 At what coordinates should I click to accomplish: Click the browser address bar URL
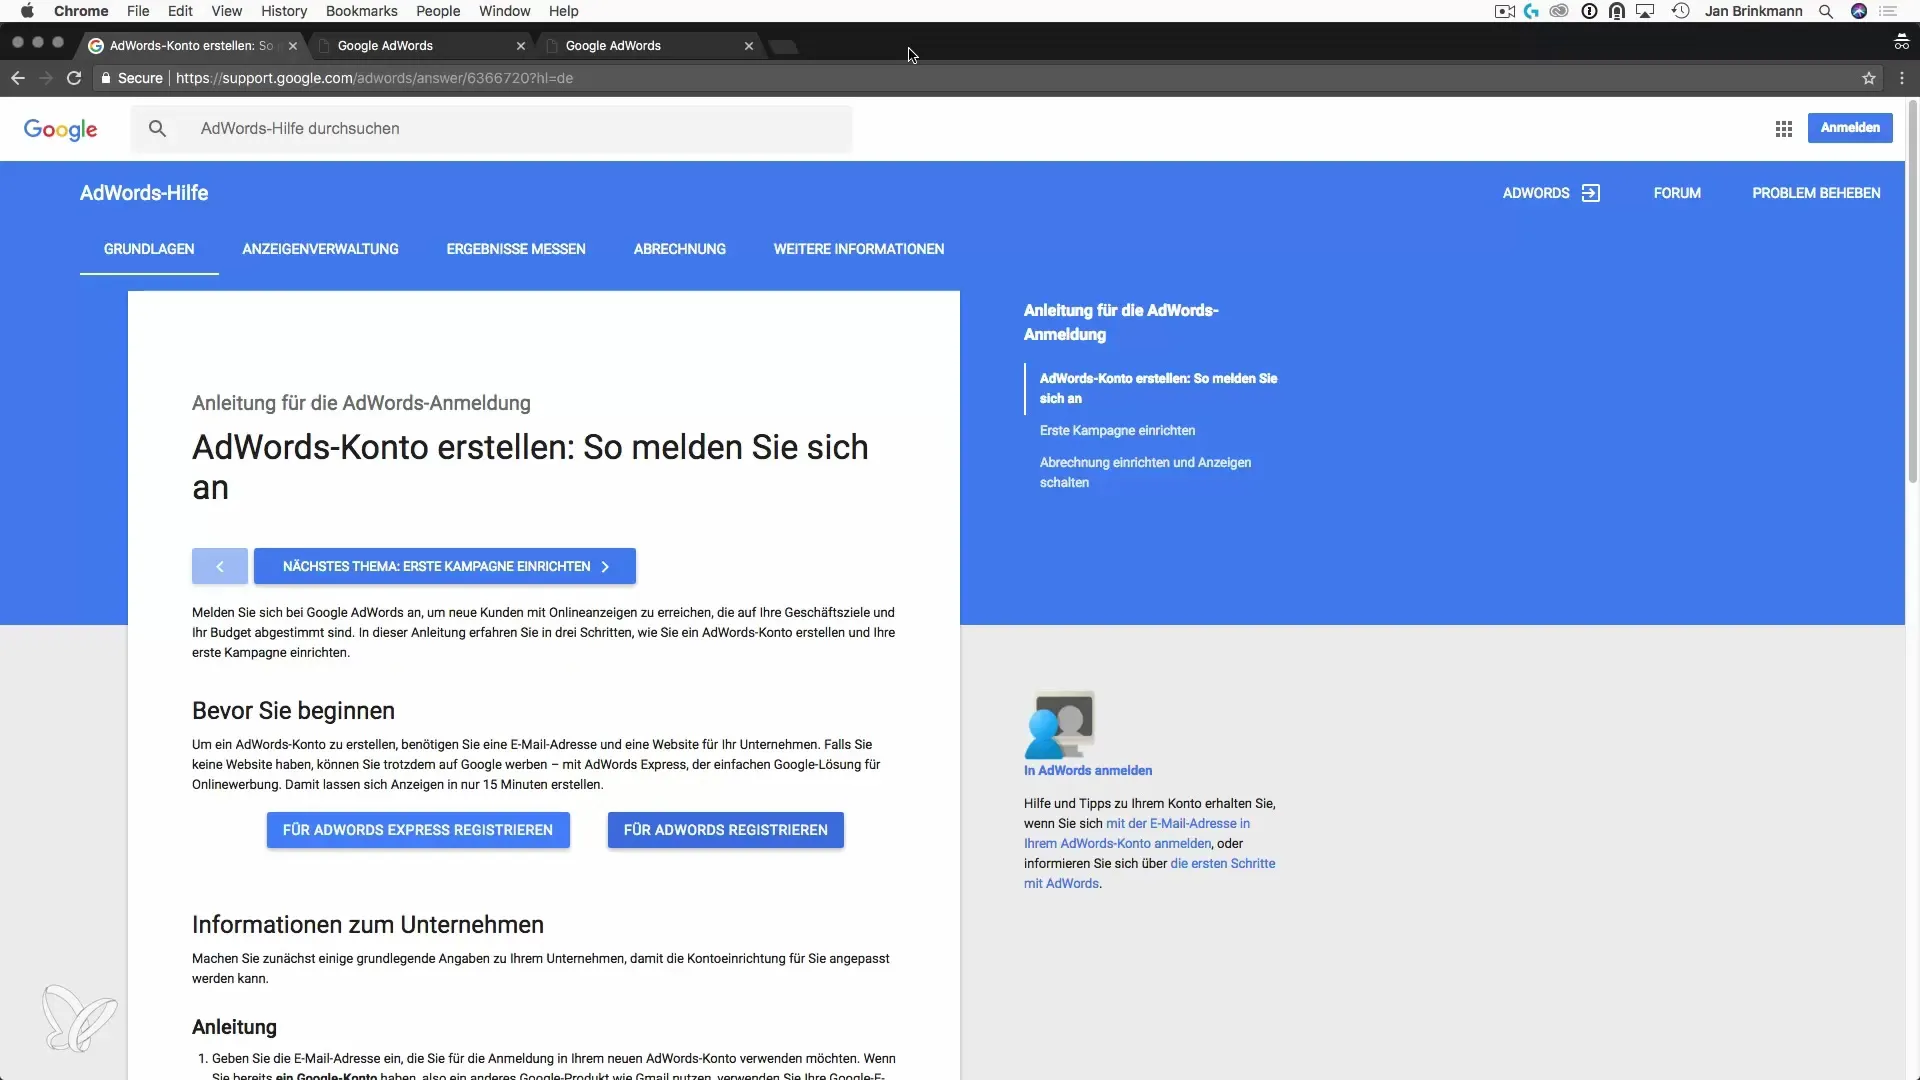(x=374, y=78)
